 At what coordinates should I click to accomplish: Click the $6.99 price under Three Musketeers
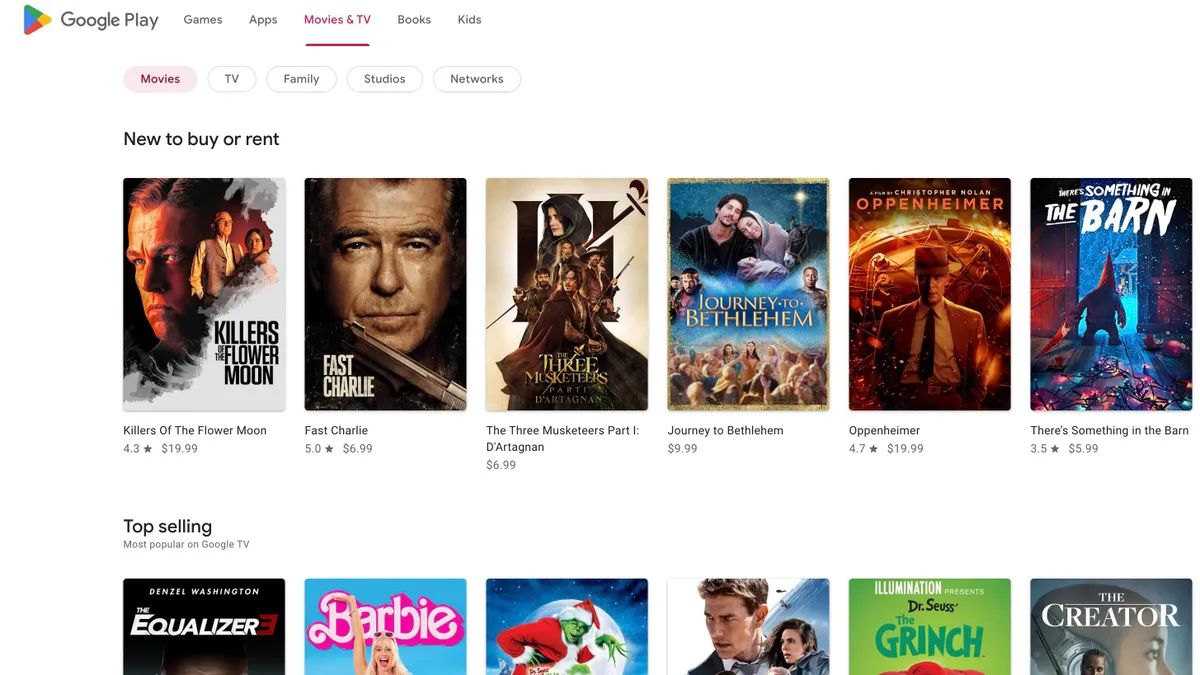pyautogui.click(x=501, y=466)
